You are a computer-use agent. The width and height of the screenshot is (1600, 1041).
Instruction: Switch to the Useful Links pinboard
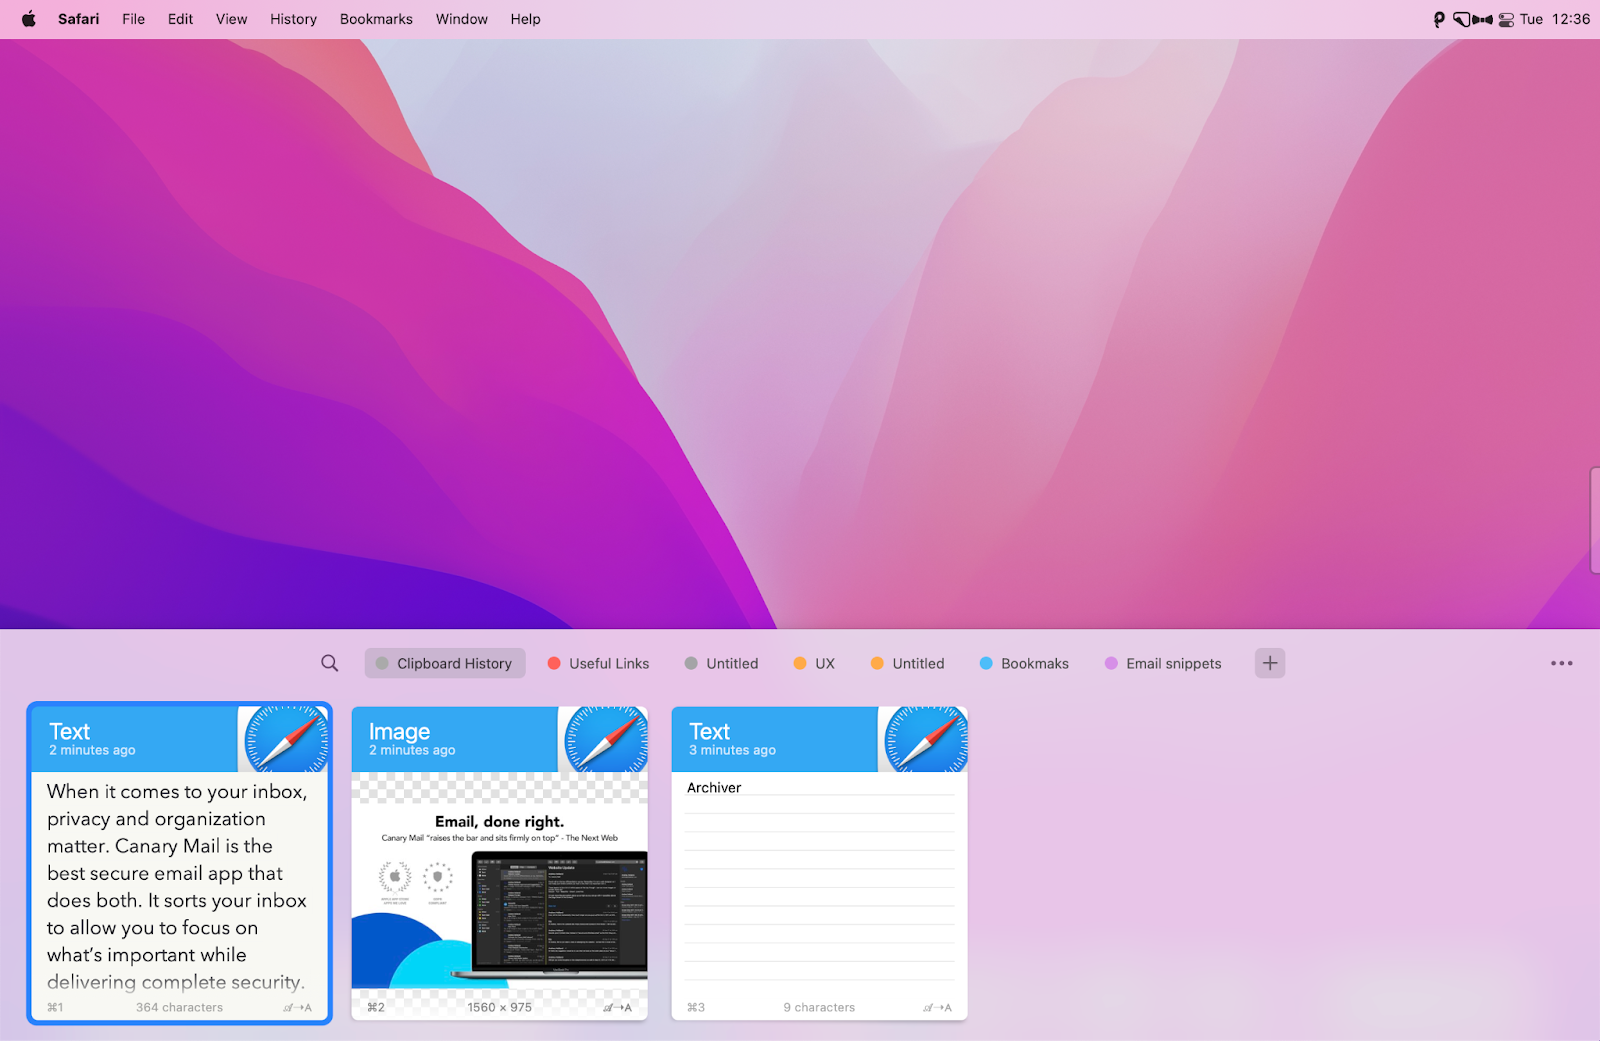point(598,663)
